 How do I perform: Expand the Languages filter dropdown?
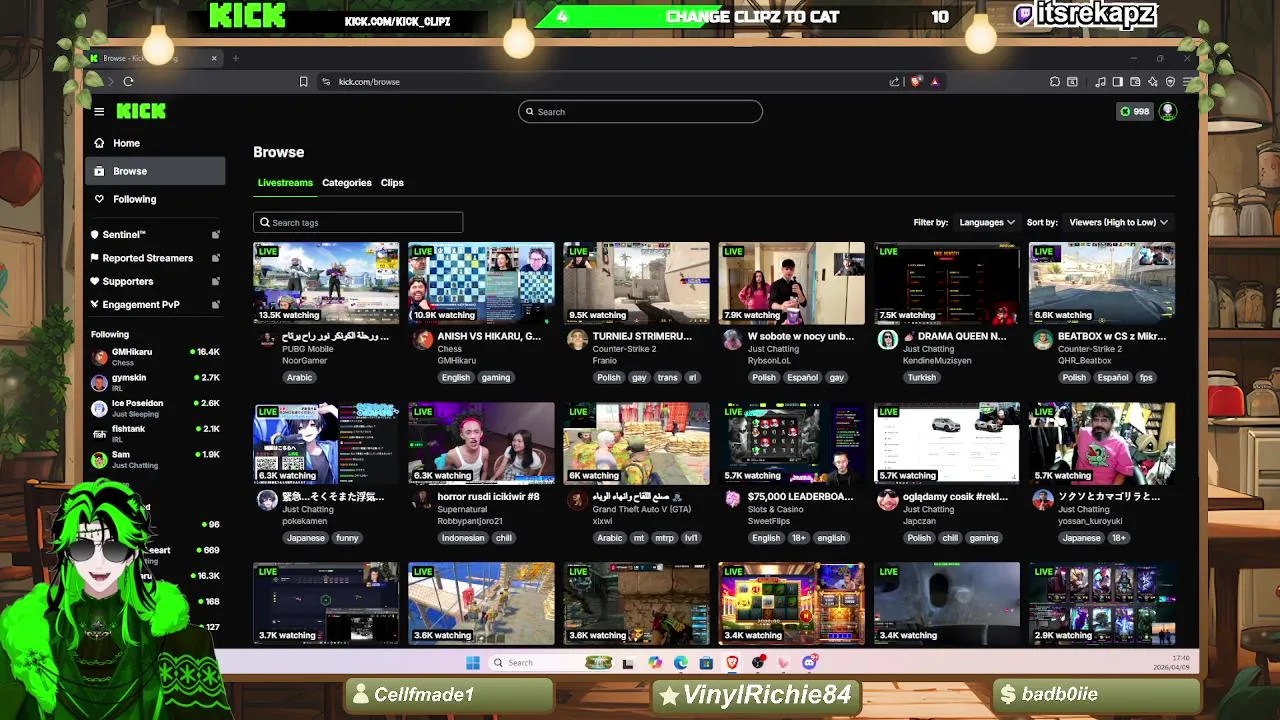point(987,222)
